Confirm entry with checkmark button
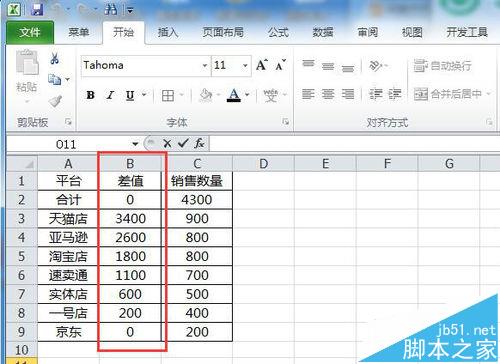 pyautogui.click(x=183, y=144)
